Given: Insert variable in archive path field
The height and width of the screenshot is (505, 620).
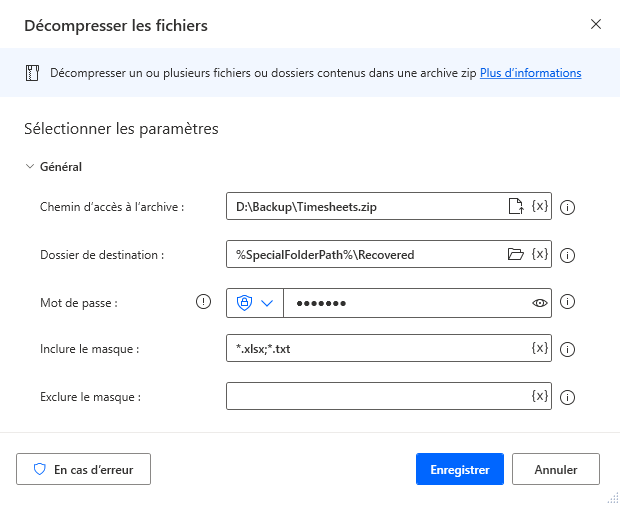Looking at the screenshot, I should click(x=540, y=206).
